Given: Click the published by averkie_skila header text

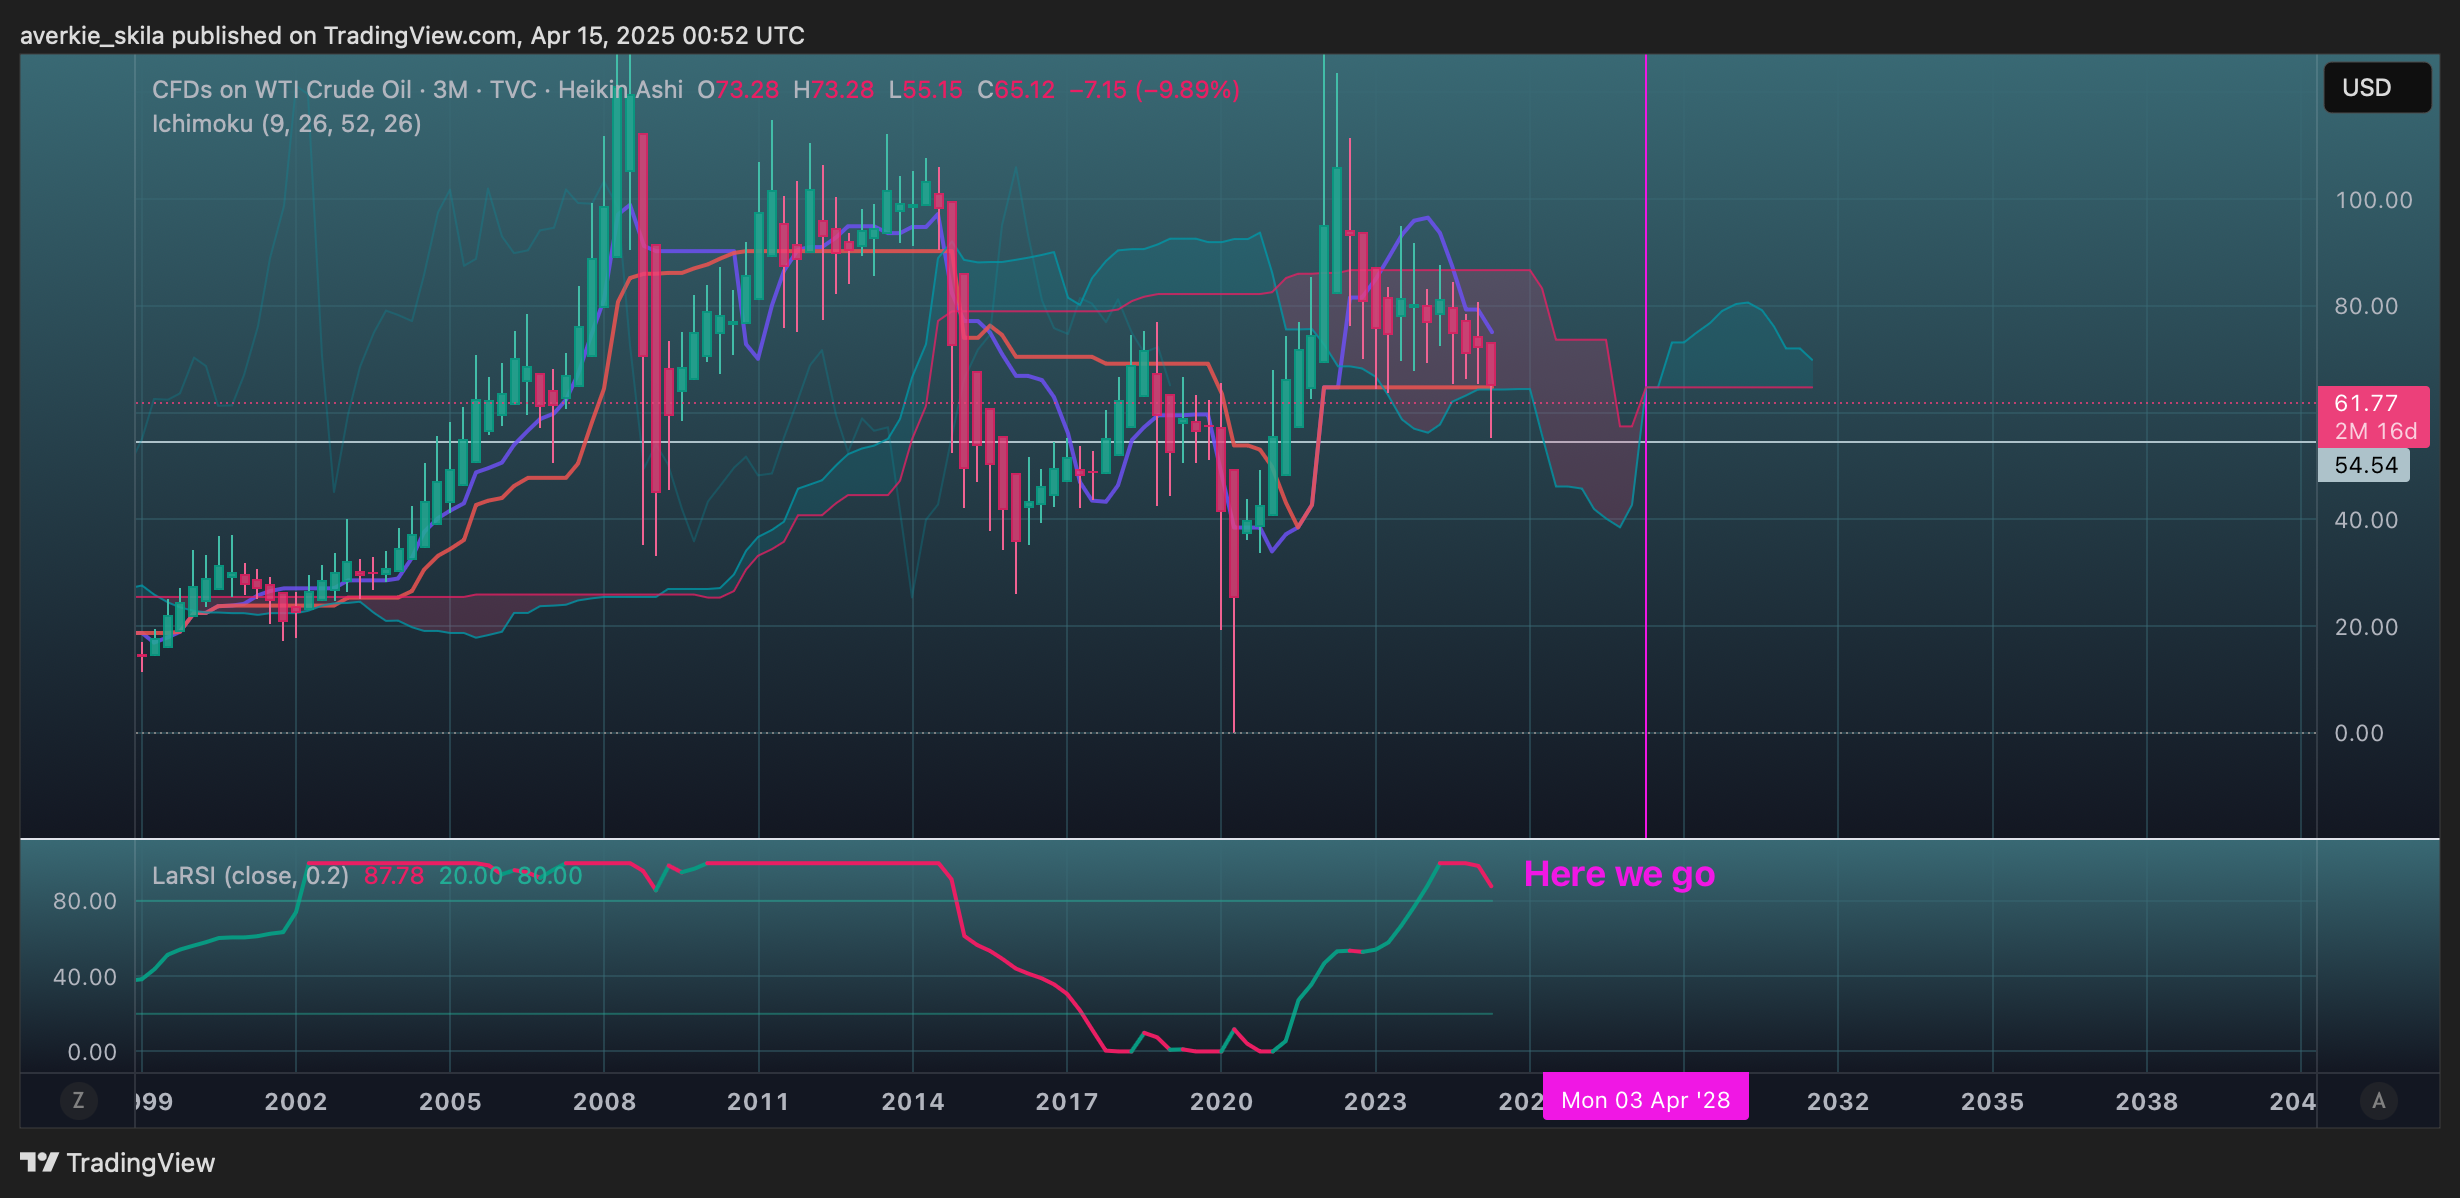Looking at the screenshot, I should point(412,36).
